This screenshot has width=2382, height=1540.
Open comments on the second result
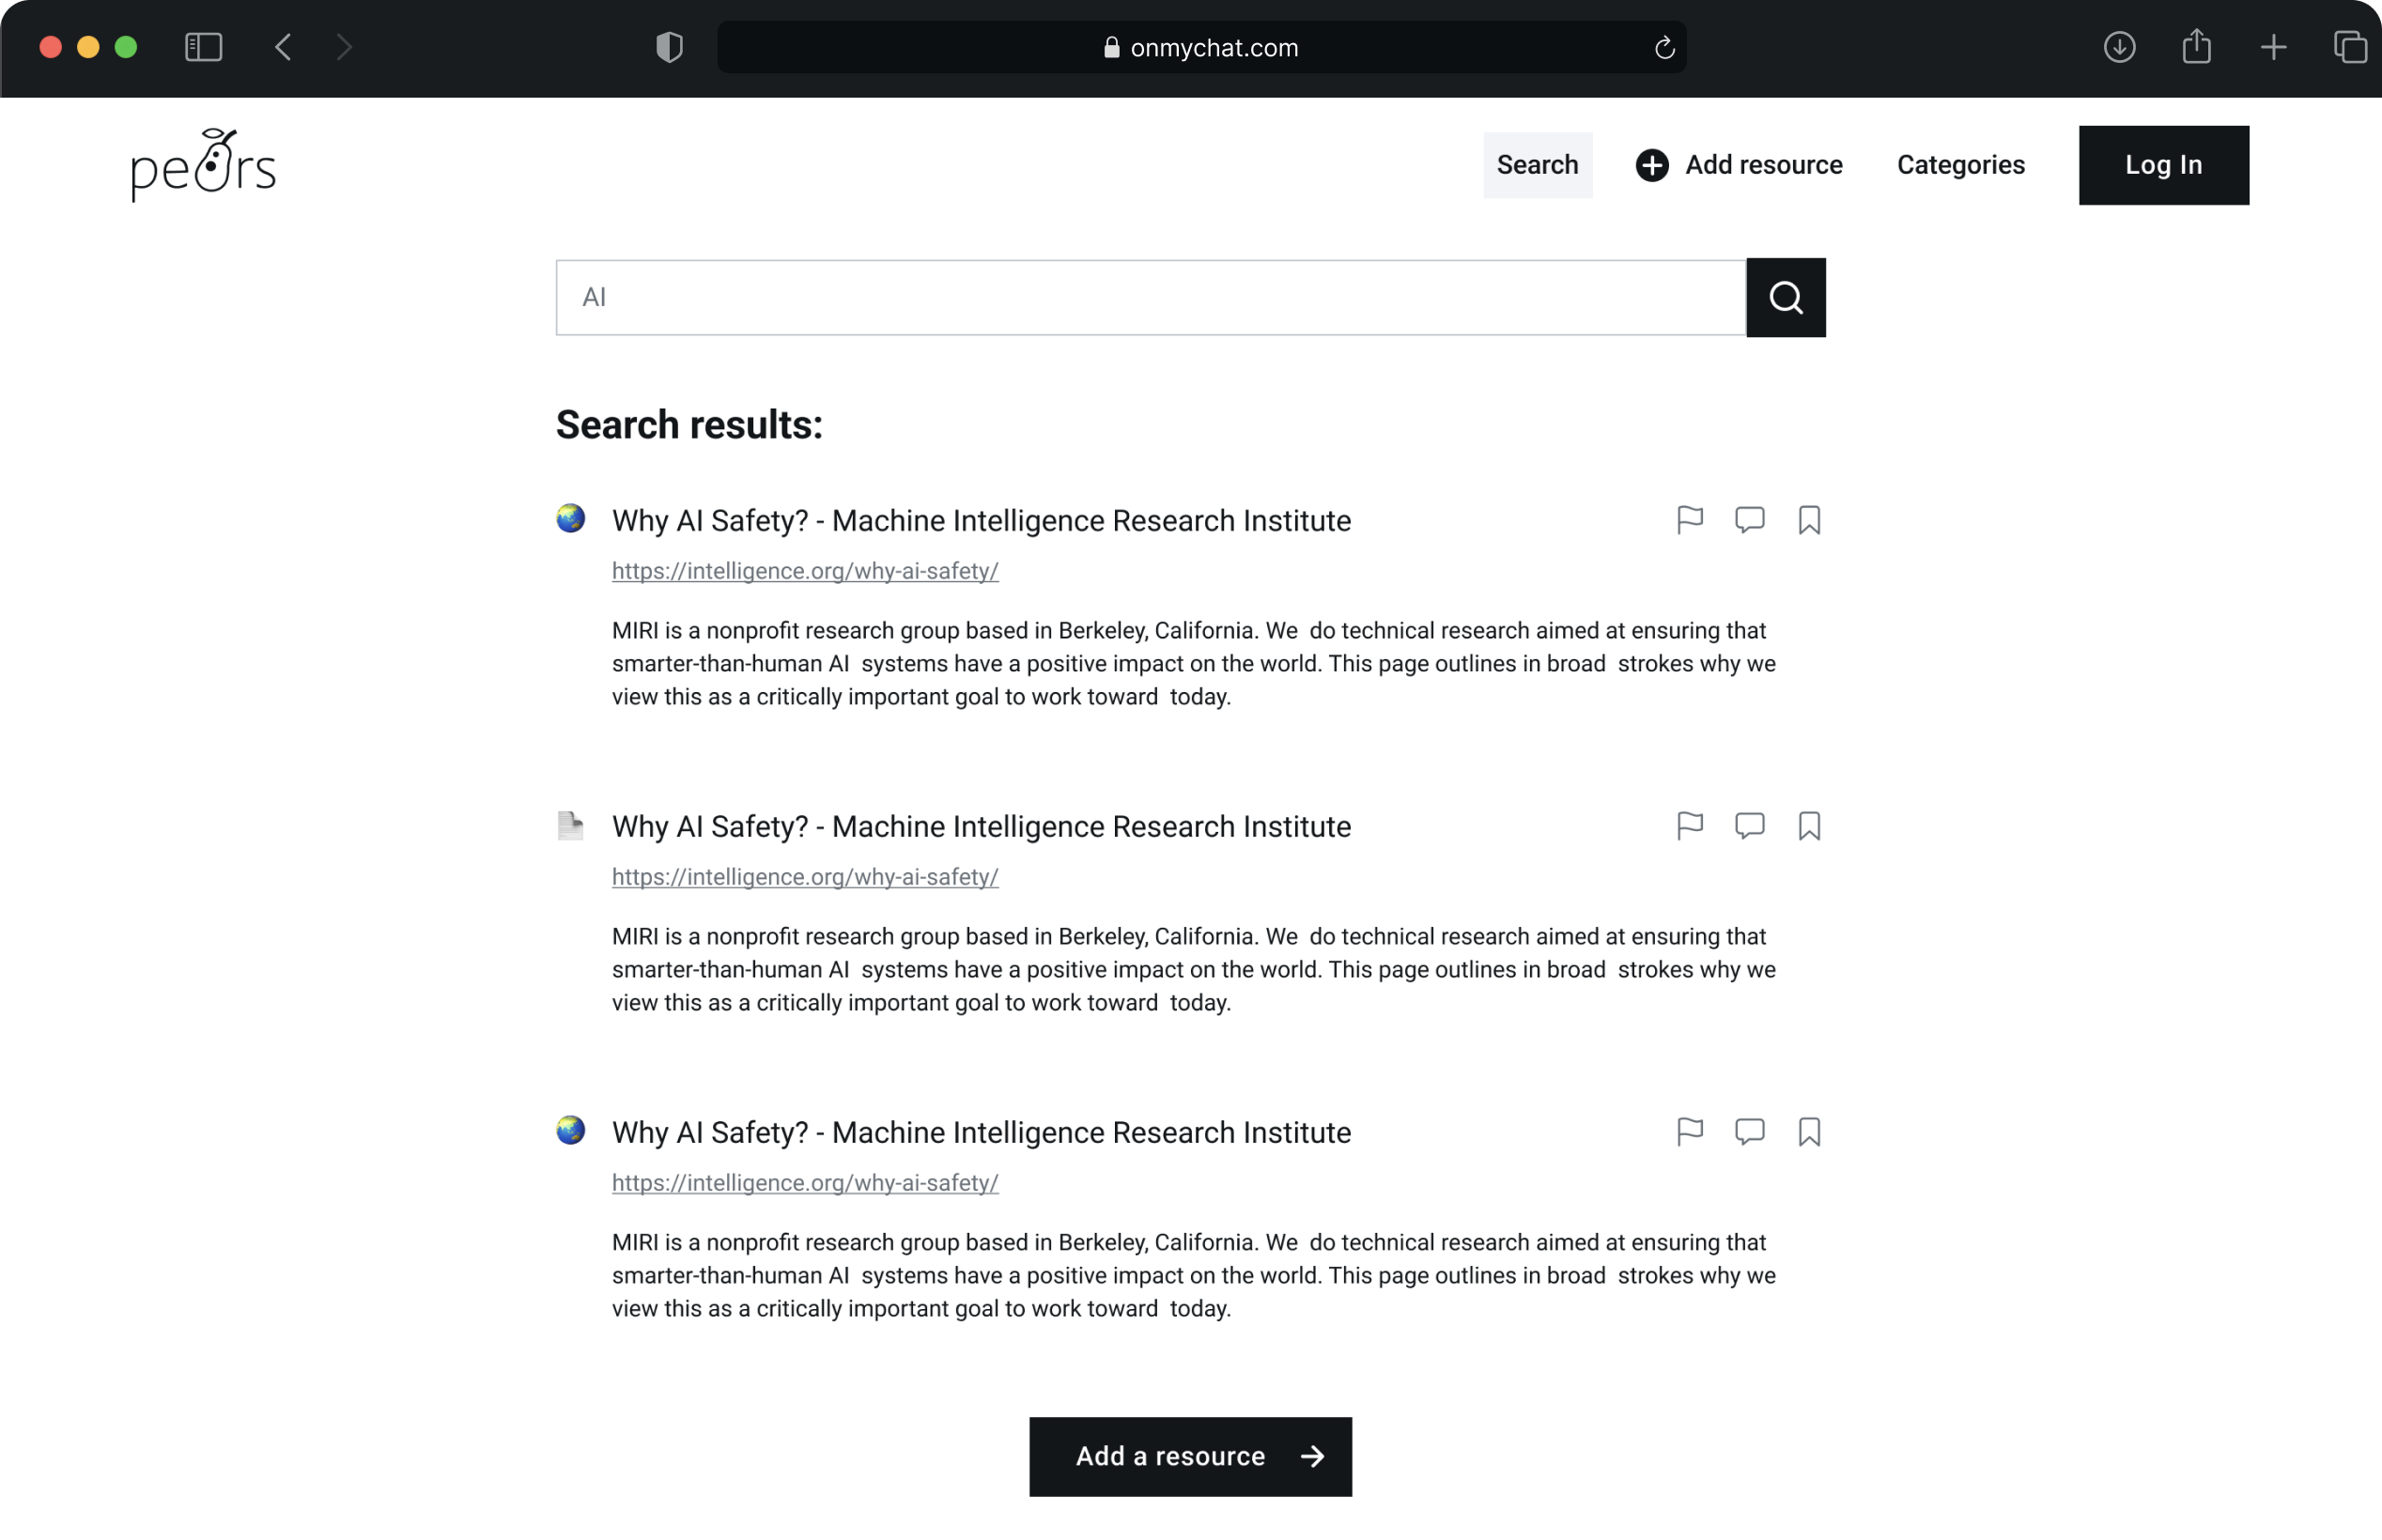(1749, 826)
